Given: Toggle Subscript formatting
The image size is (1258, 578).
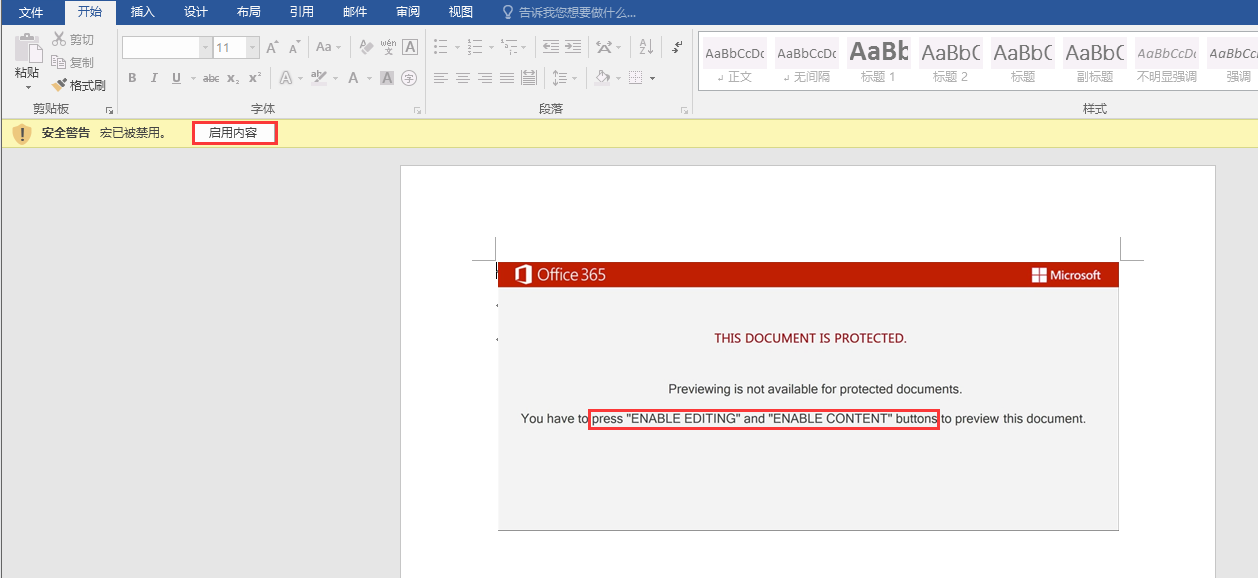Looking at the screenshot, I should [x=232, y=78].
